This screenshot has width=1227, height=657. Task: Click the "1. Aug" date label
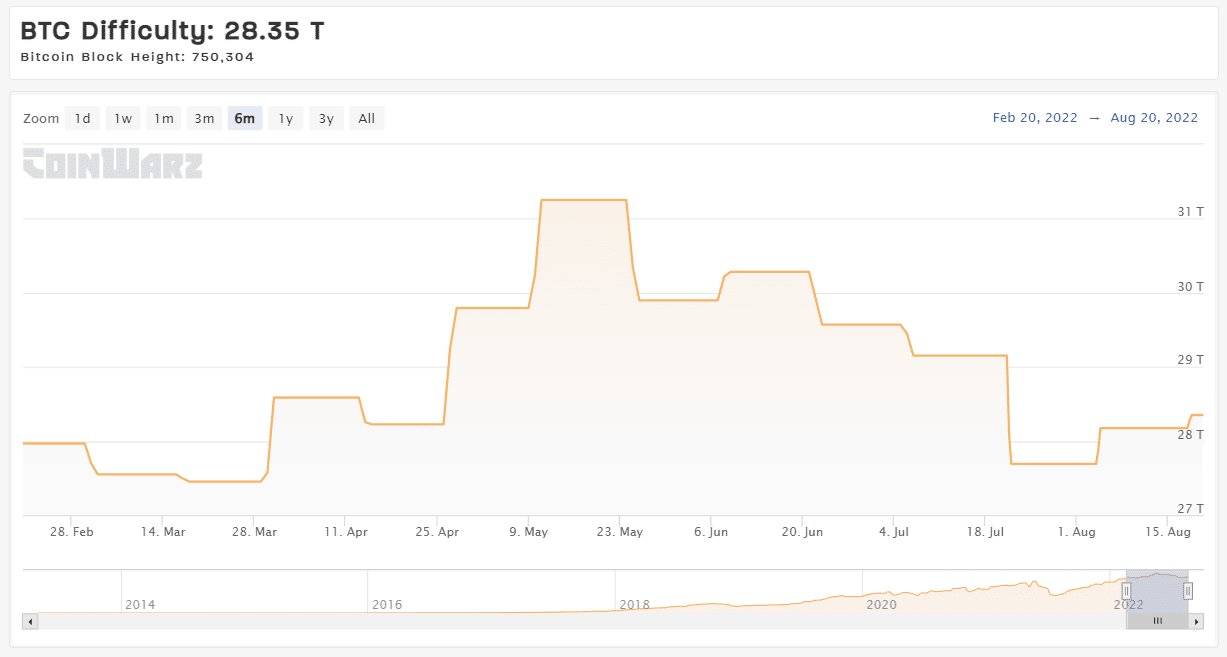[x=1076, y=532]
